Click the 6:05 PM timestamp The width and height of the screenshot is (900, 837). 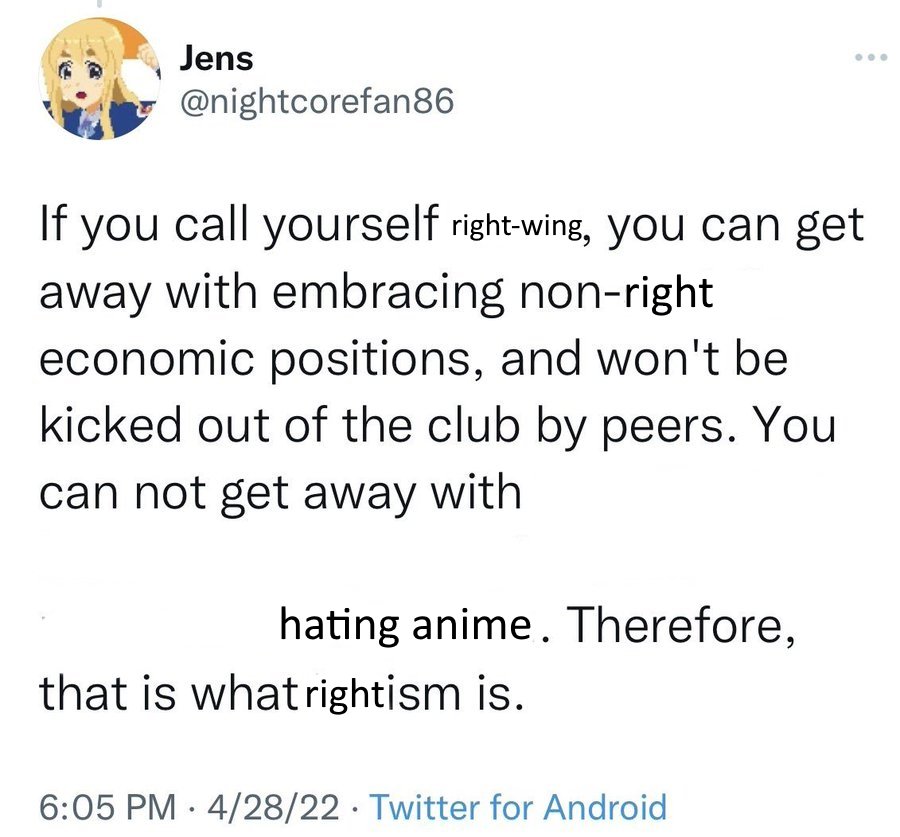click(x=107, y=807)
